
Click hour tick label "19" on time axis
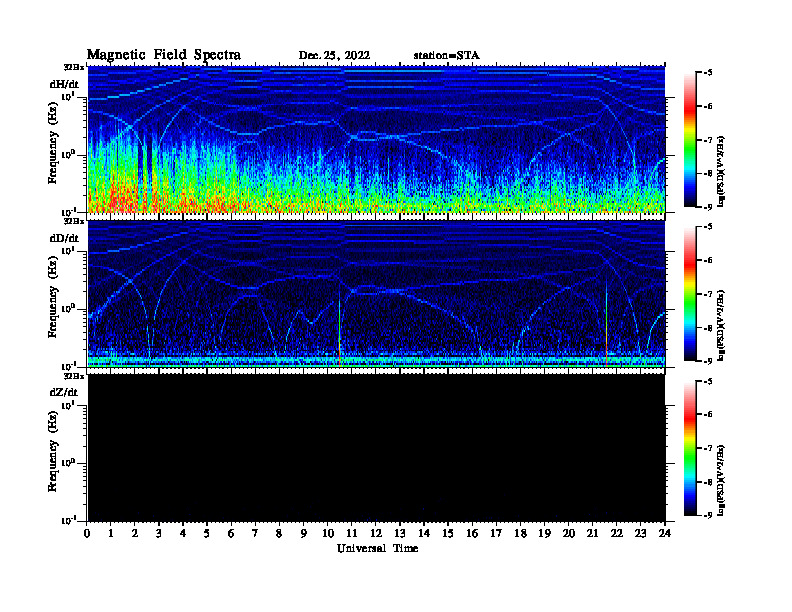point(544,534)
